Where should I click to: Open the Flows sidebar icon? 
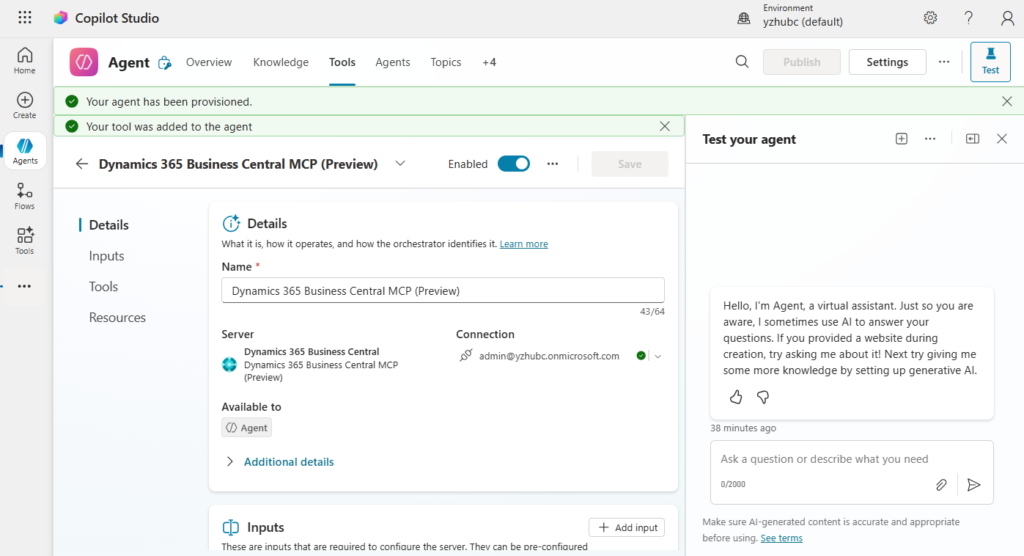coord(24,196)
